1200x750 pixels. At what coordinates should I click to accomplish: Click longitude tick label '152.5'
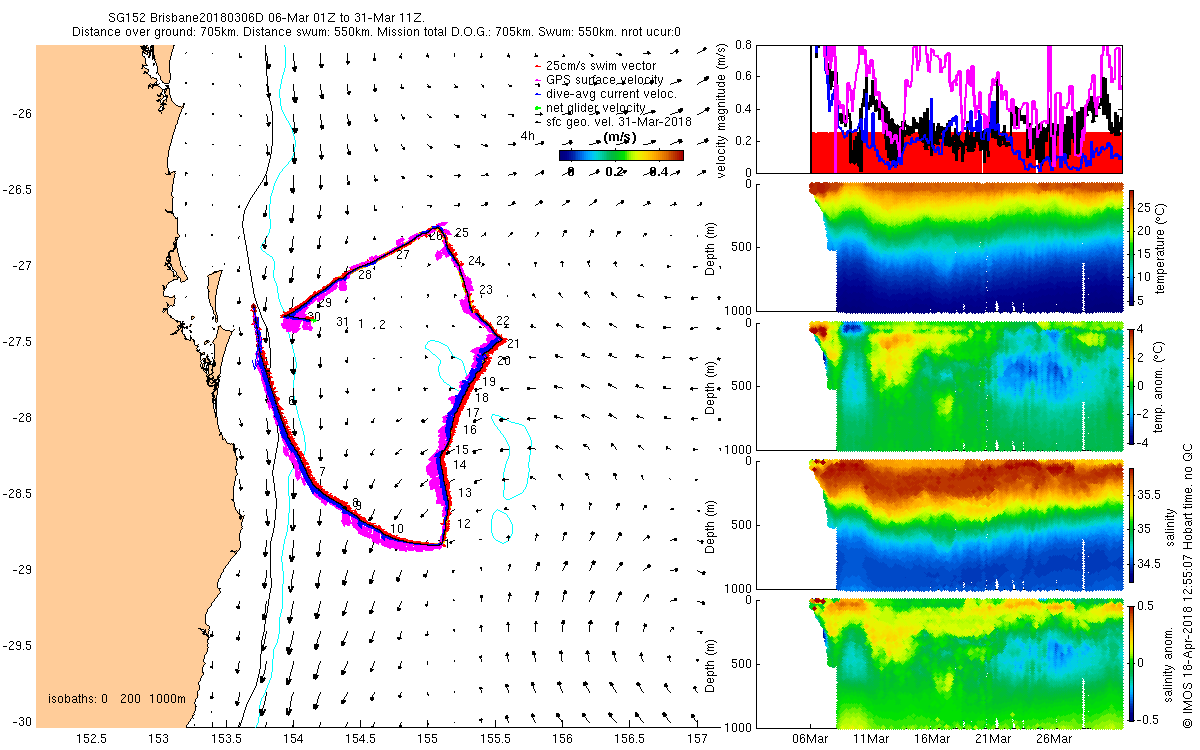[x=91, y=740]
